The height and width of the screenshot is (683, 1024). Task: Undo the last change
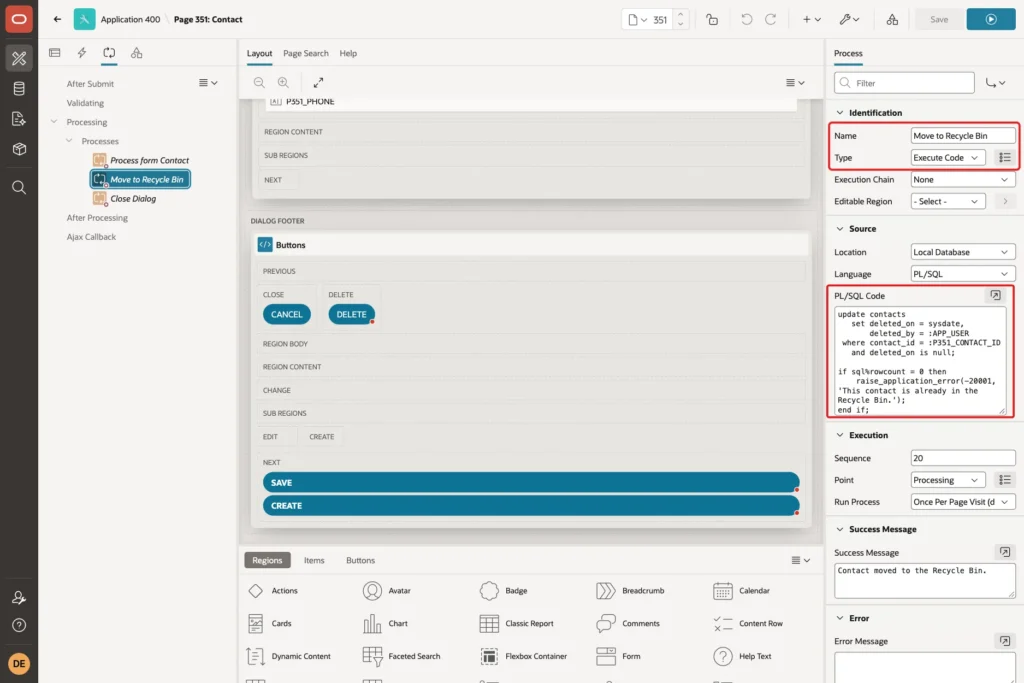(746, 20)
